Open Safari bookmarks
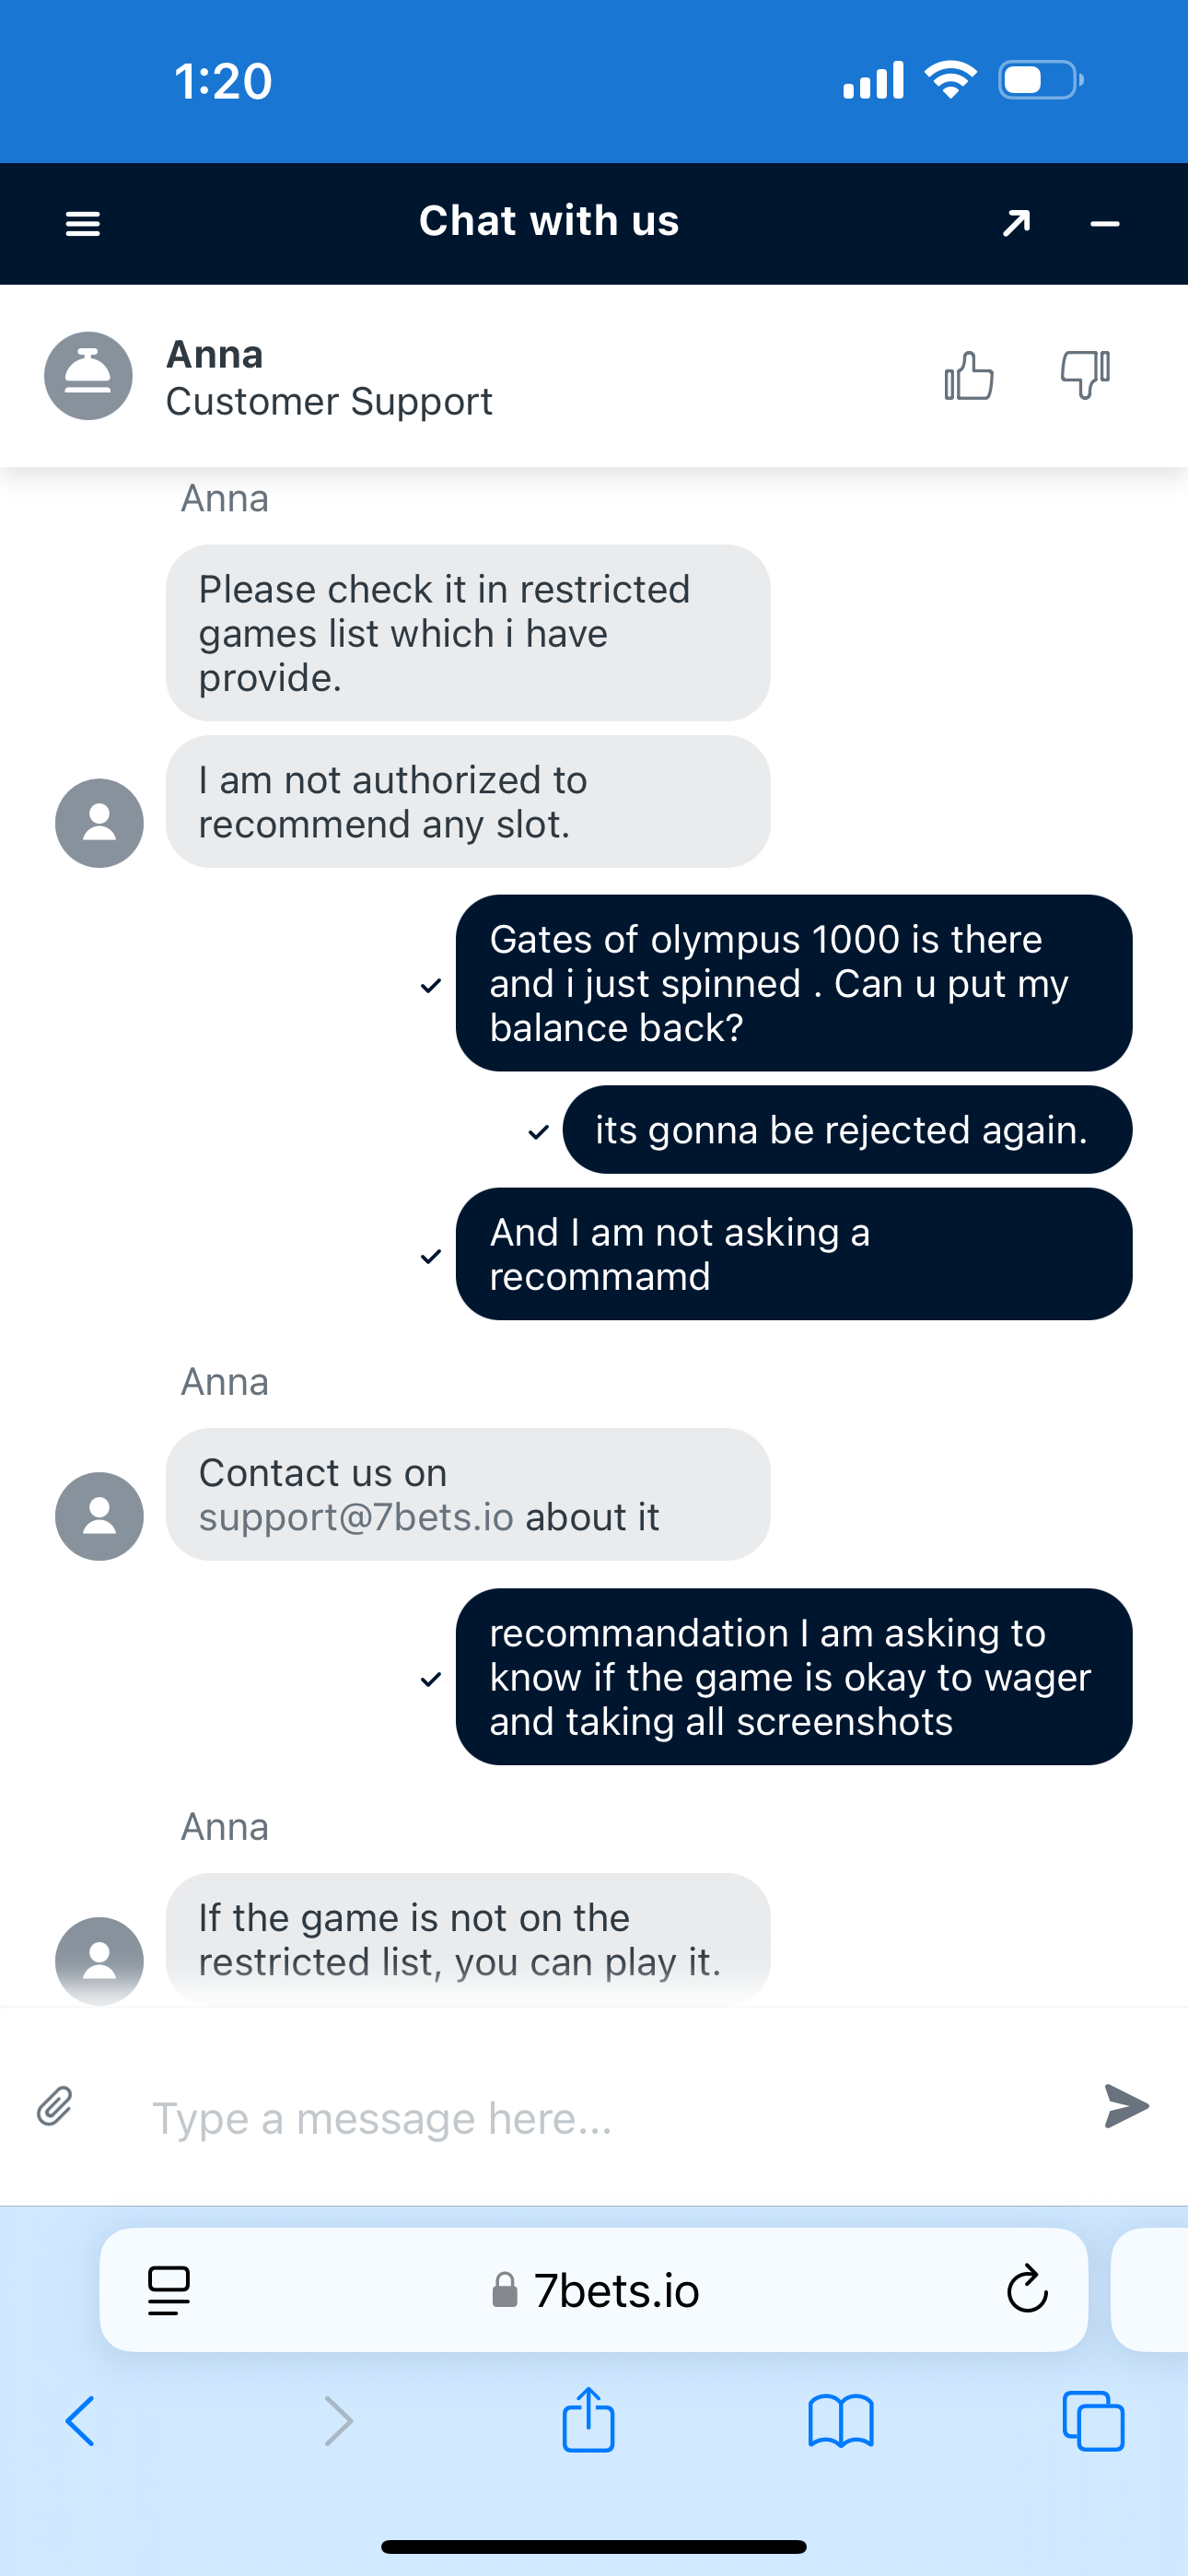Screen dimensions: 1188x2576 click(x=840, y=2421)
